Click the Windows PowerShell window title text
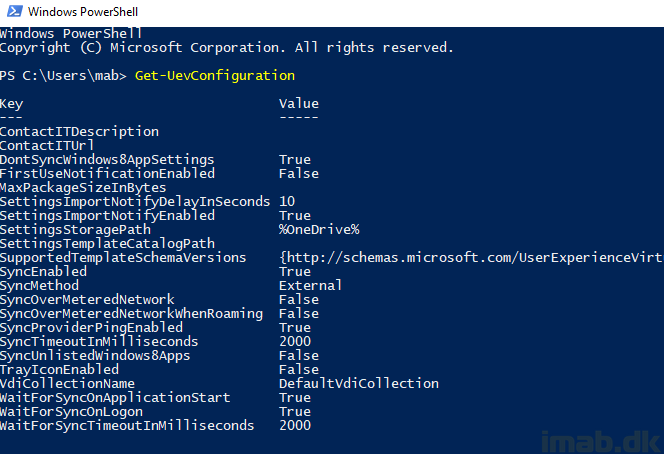Image resolution: width=664 pixels, height=454 pixels. [x=83, y=12]
